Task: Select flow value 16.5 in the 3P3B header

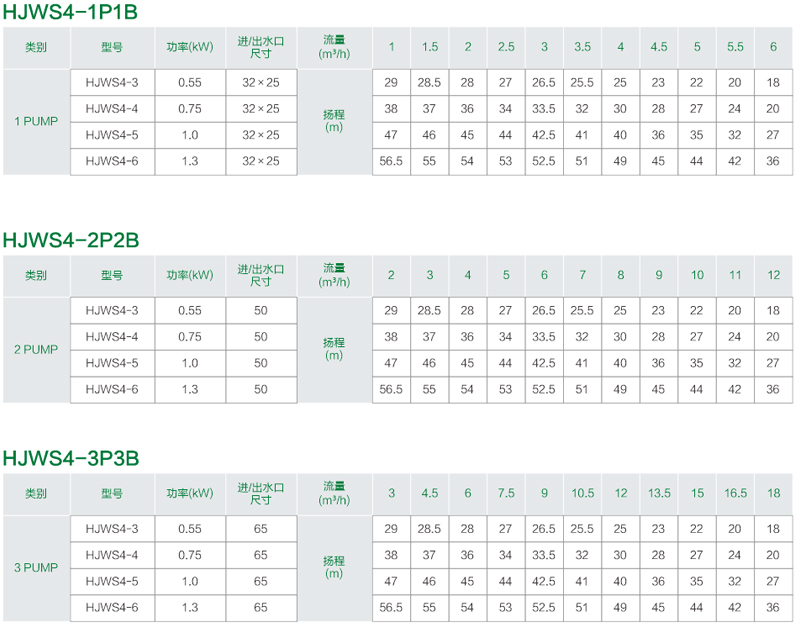Action: [735, 493]
